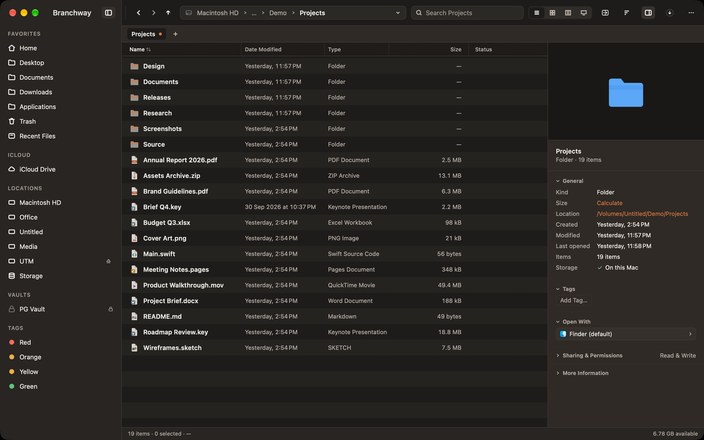Select Assets Archive.zip file
This screenshot has height=440, width=704.
pos(334,176)
